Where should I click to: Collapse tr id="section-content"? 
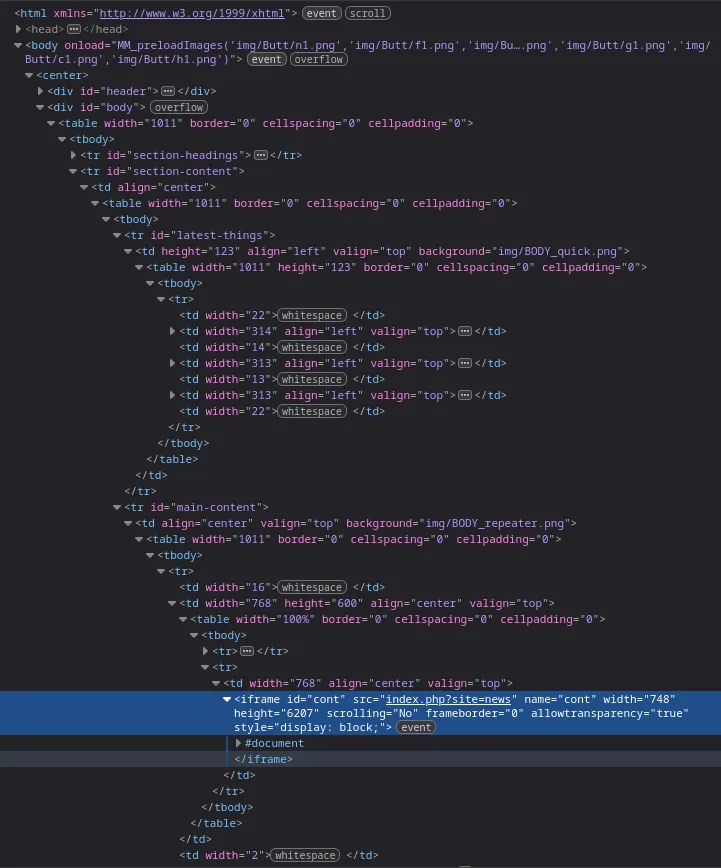[73, 172]
